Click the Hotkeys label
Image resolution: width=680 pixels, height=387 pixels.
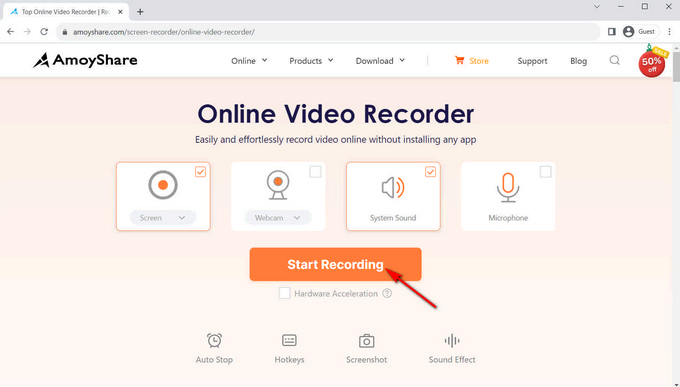(289, 359)
